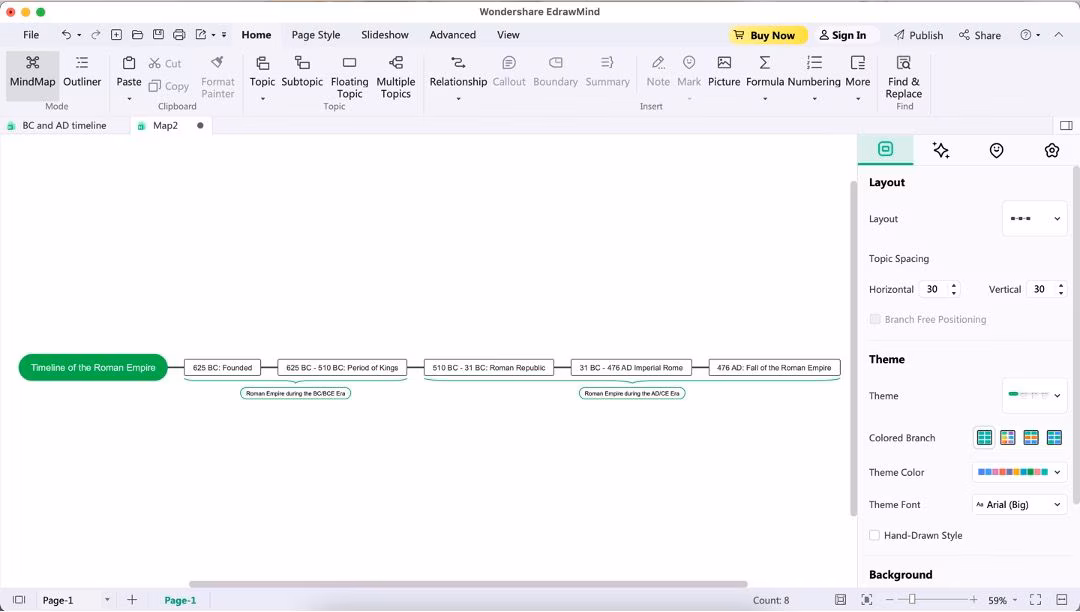Insert a Note
Screen dimensions: 1080x612
pyautogui.click(x=658, y=72)
